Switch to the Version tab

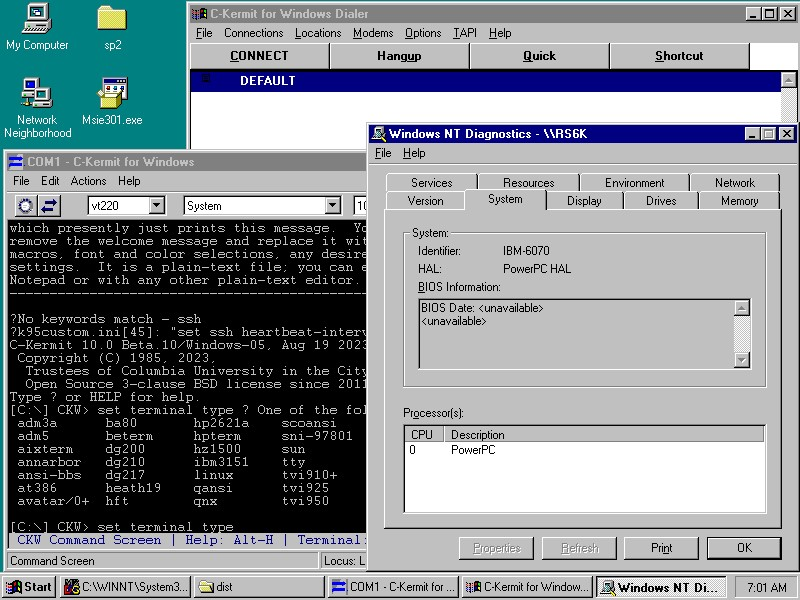[x=426, y=201]
